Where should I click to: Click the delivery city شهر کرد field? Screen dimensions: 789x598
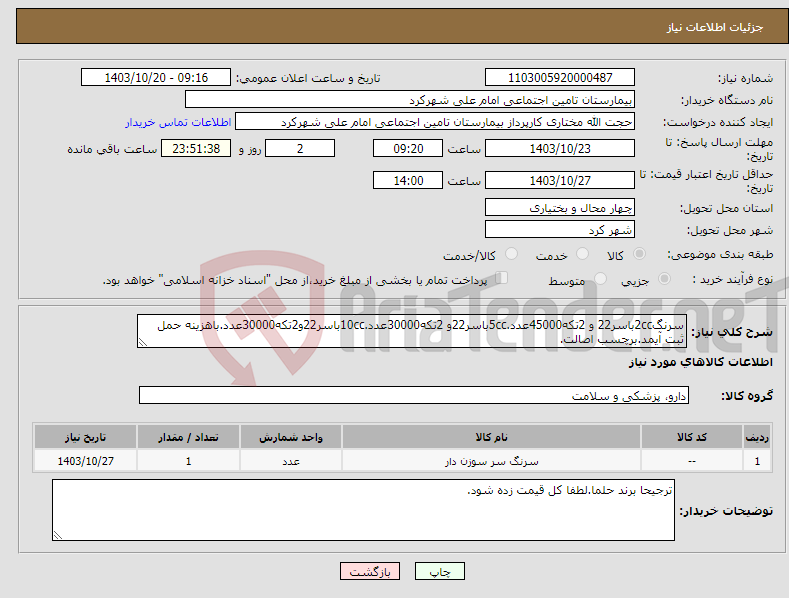pos(560,230)
